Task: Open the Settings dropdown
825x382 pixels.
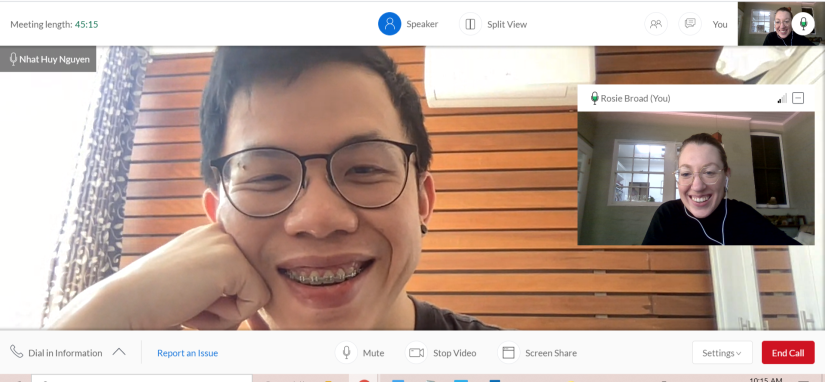Action: (x=722, y=353)
